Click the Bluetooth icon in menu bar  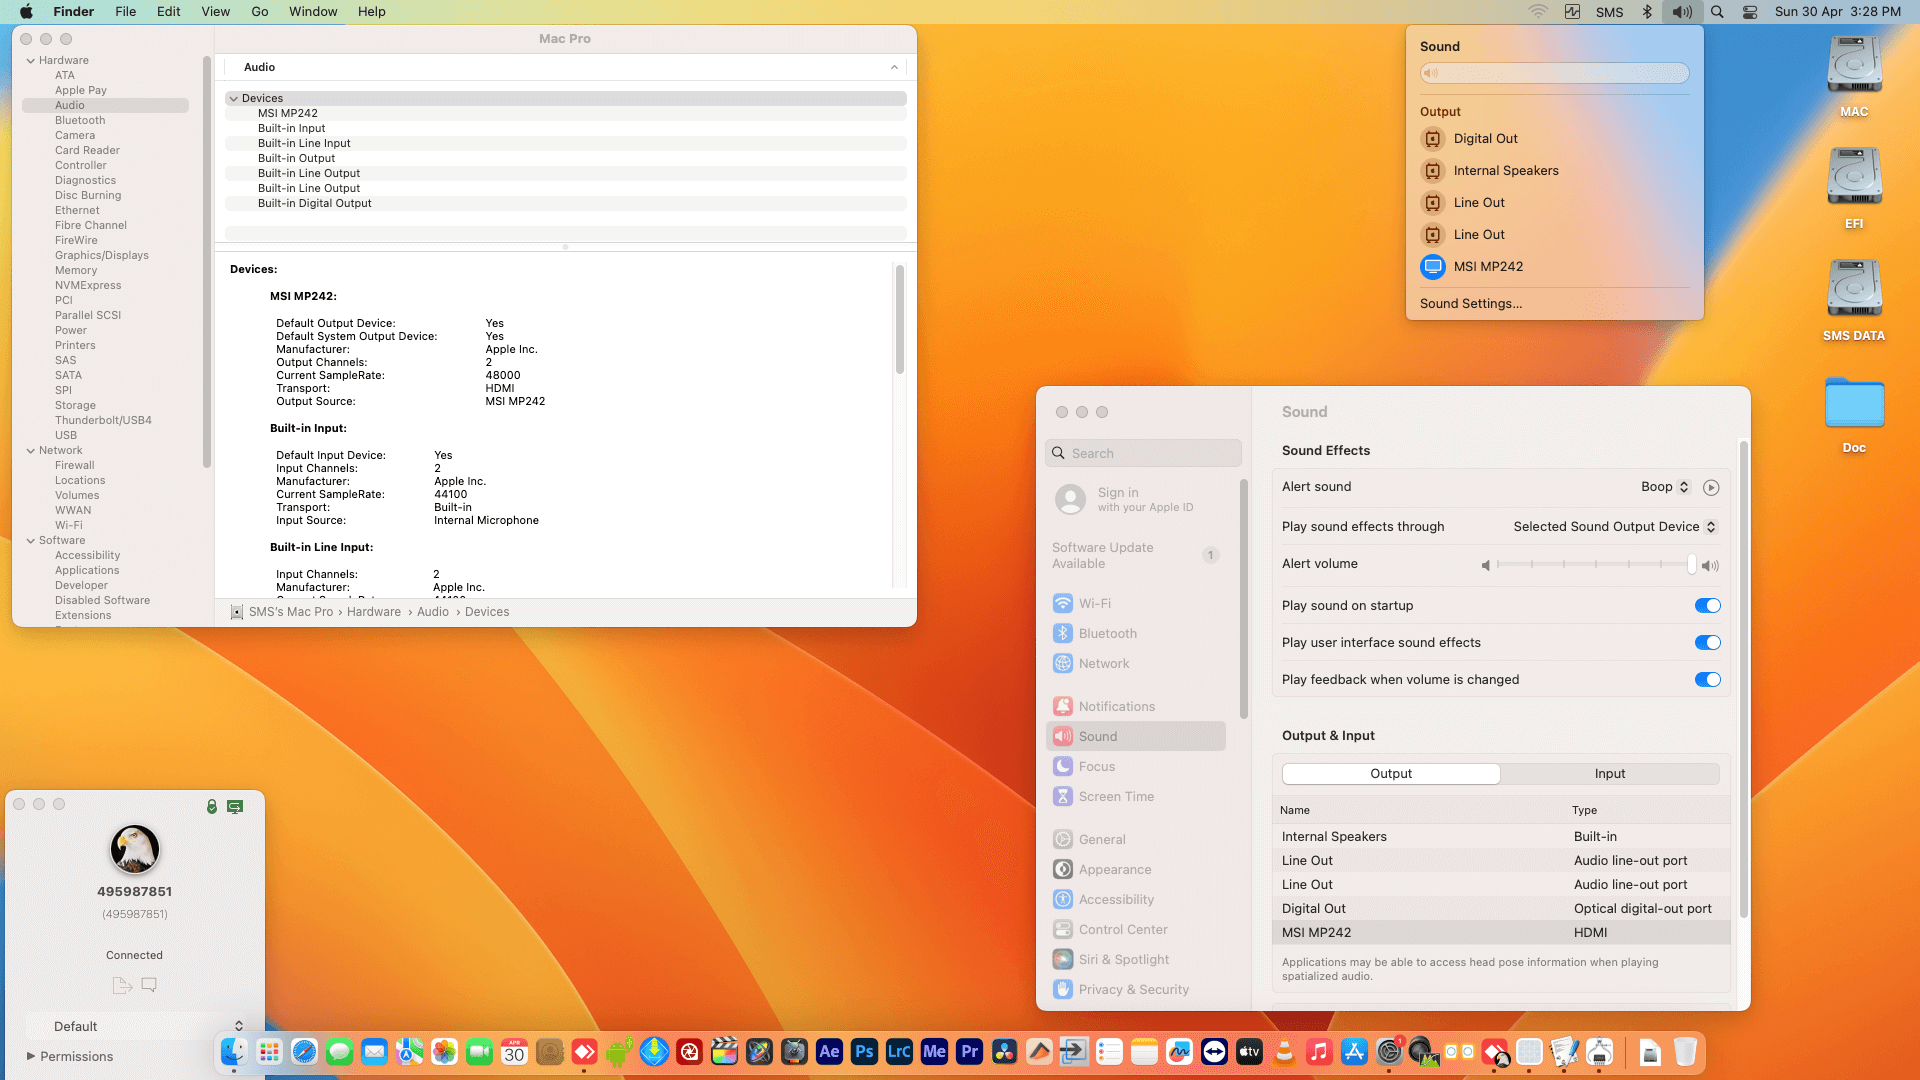tap(1647, 12)
